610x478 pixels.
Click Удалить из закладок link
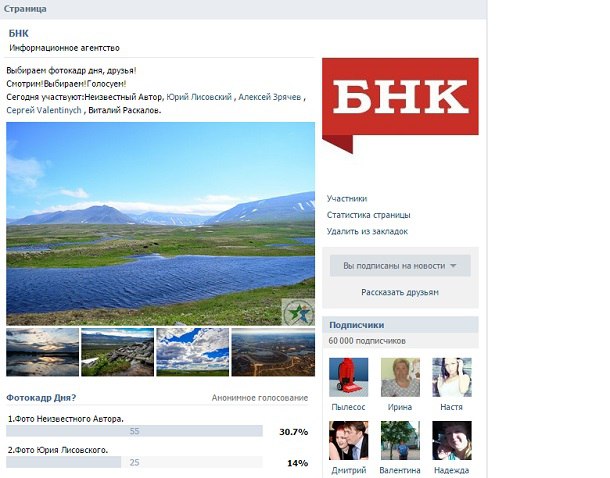pyautogui.click(x=367, y=231)
